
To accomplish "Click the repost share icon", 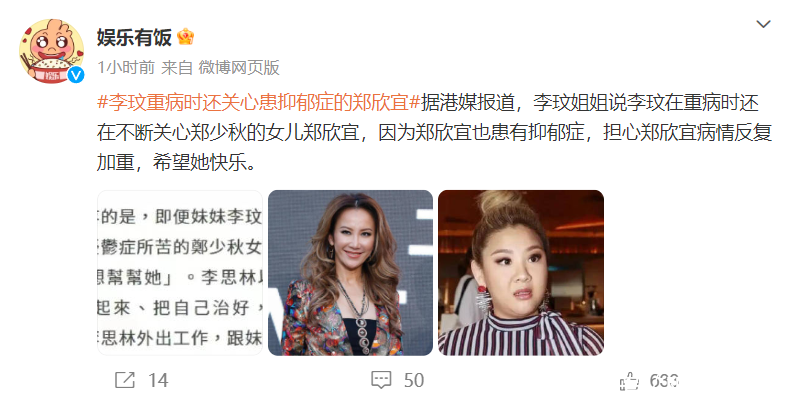I will point(125,380).
